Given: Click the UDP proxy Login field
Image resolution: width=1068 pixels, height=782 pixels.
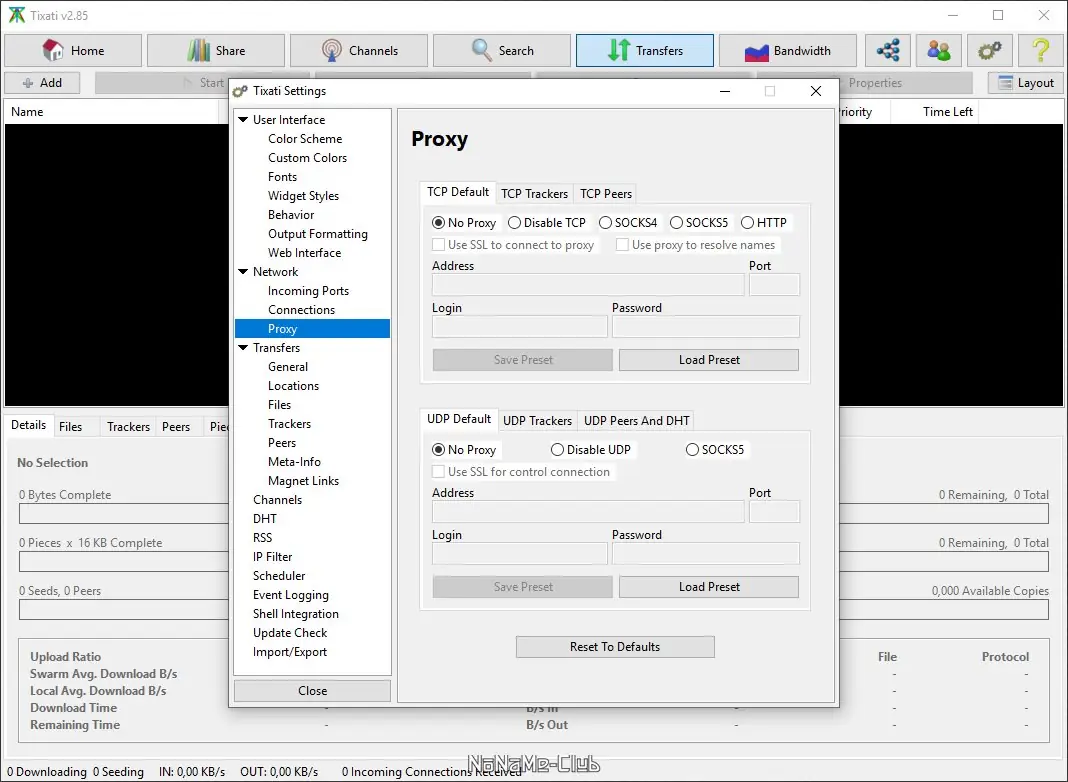Looking at the screenshot, I should pos(520,554).
